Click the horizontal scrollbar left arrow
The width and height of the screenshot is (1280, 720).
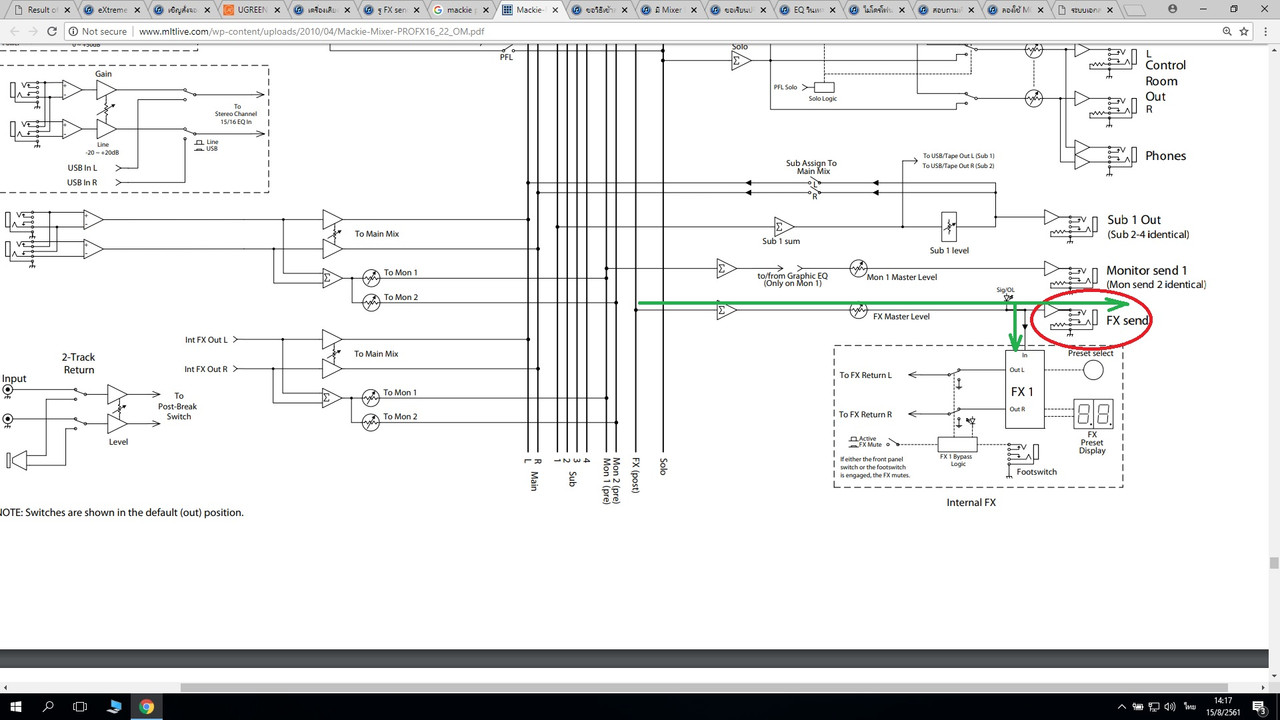6,687
